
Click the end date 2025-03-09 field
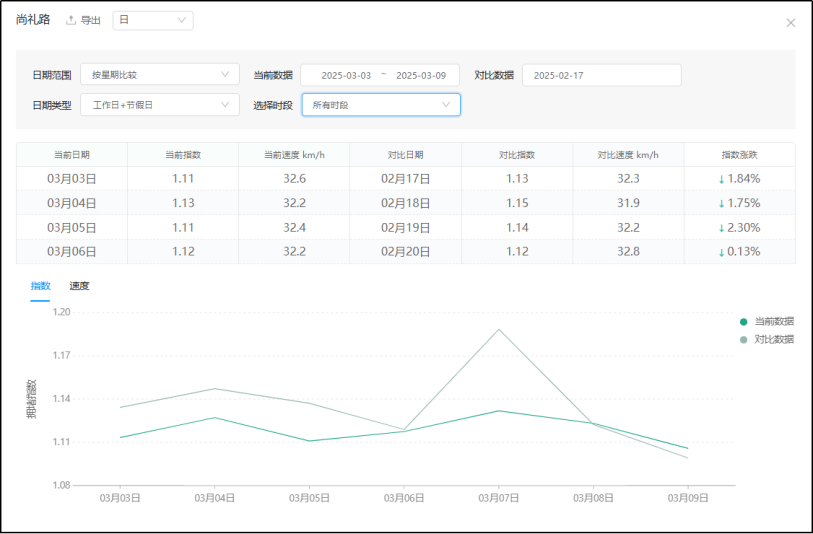coord(420,75)
